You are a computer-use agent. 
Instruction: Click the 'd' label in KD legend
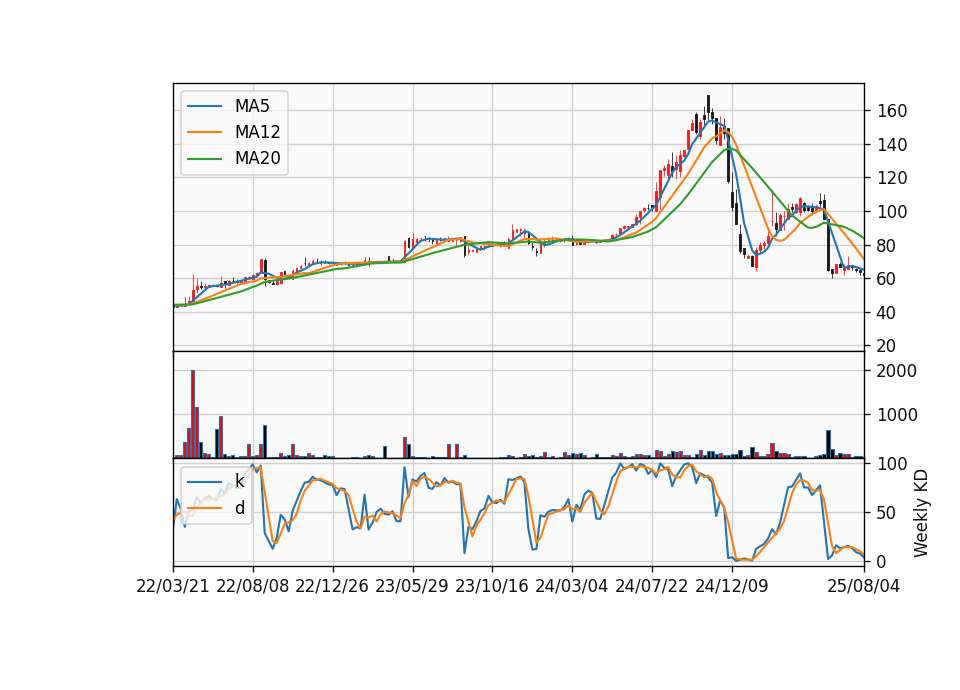pyautogui.click(x=239, y=508)
